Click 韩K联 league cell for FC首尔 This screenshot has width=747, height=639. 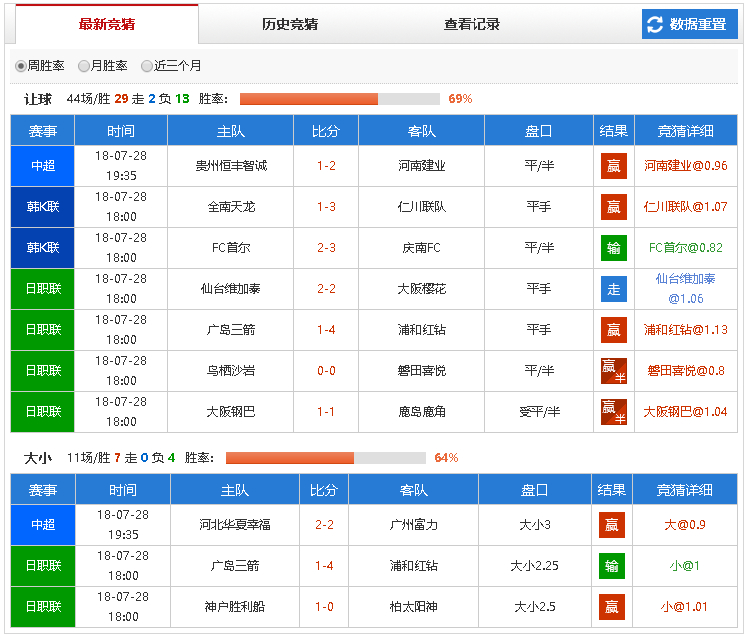(42, 248)
